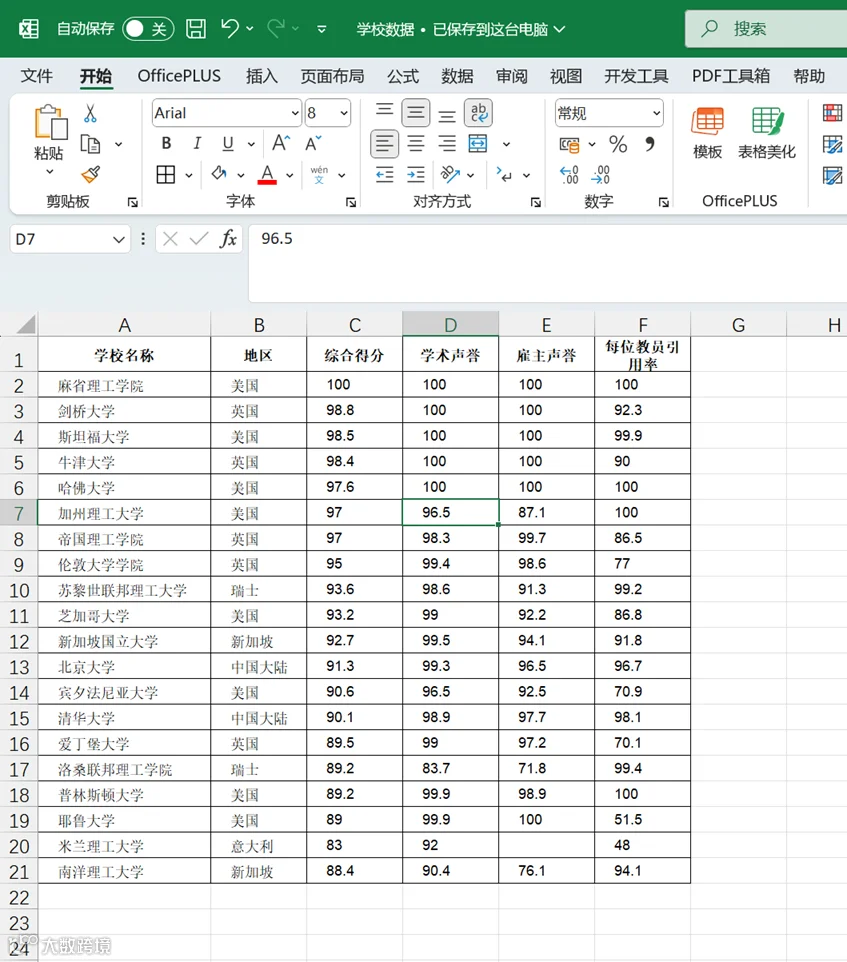Click the Comma Style icon
The width and height of the screenshot is (847, 962).
(x=650, y=144)
